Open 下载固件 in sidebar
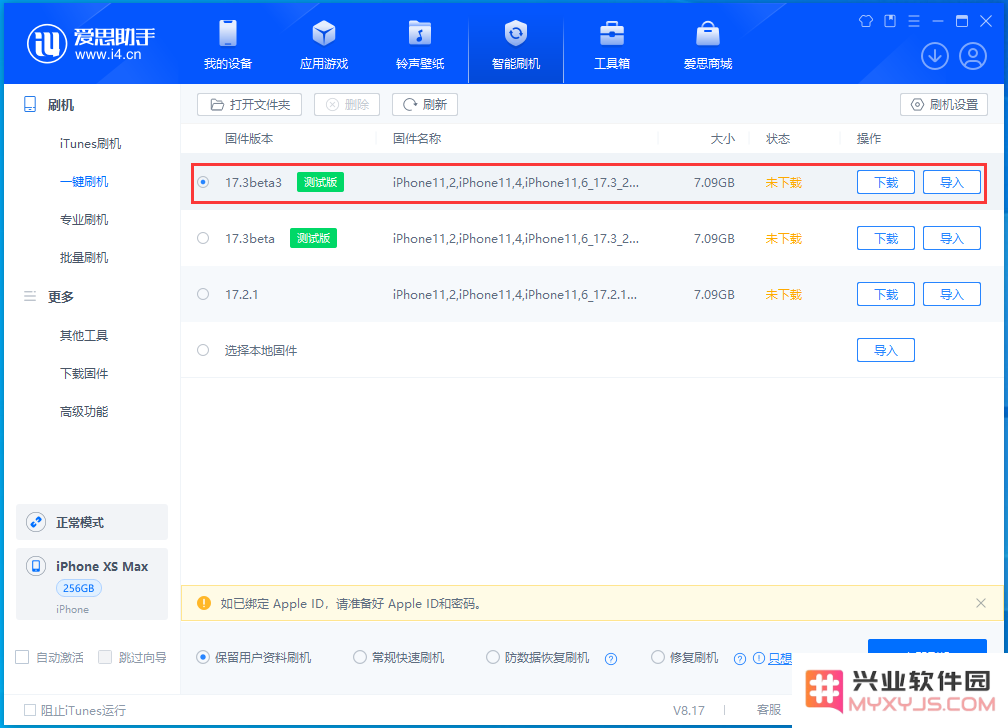Viewport: 1008px width, 728px height. click(84, 373)
